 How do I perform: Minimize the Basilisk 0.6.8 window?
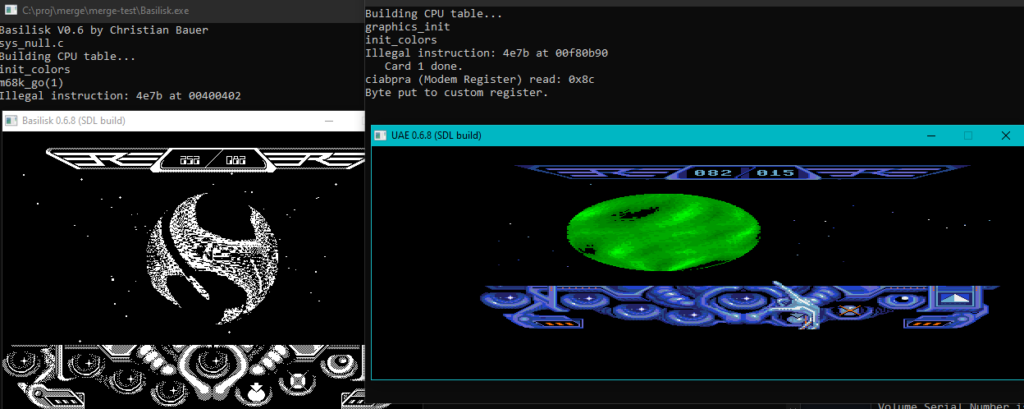click(328, 121)
